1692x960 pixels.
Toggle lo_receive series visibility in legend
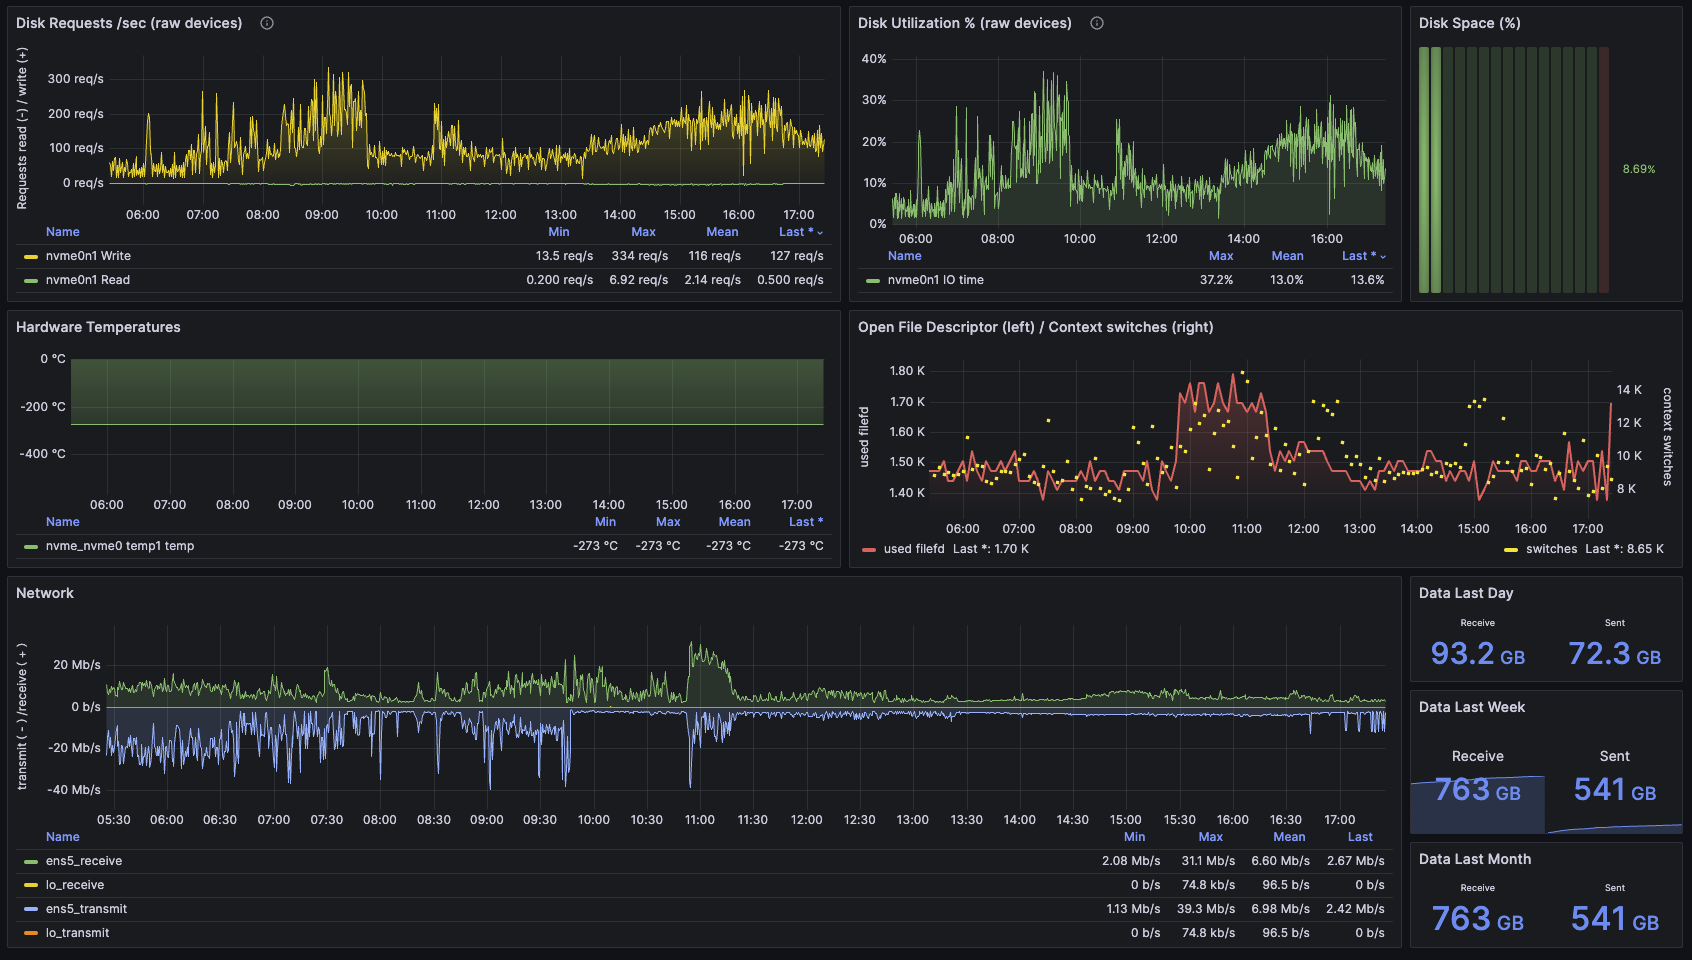click(75, 885)
